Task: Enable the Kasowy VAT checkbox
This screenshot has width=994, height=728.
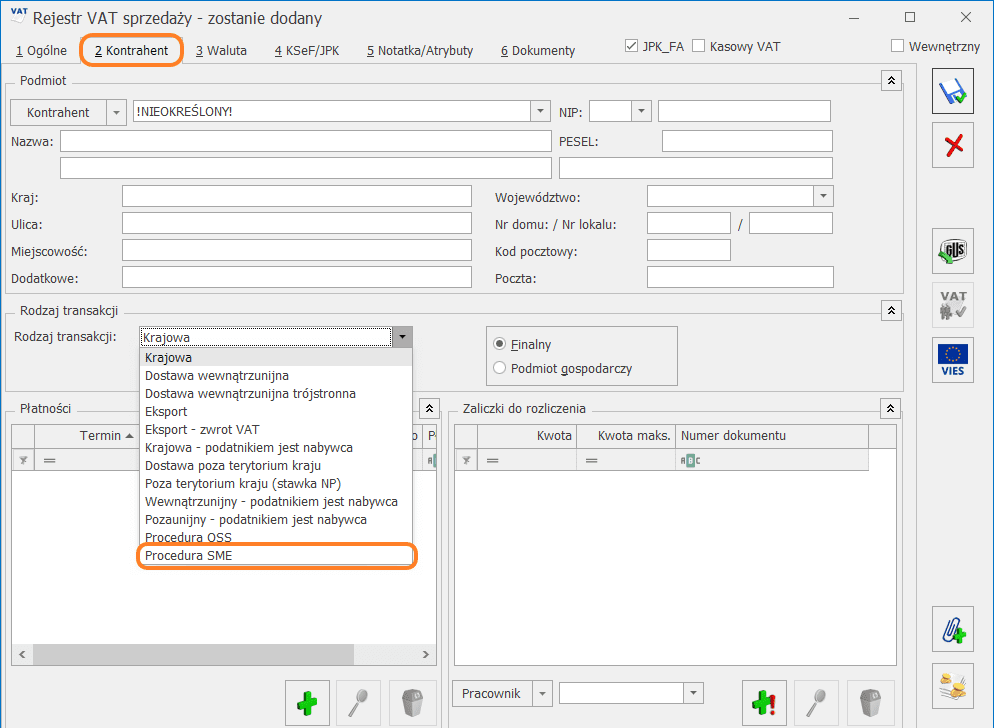Action: click(698, 46)
